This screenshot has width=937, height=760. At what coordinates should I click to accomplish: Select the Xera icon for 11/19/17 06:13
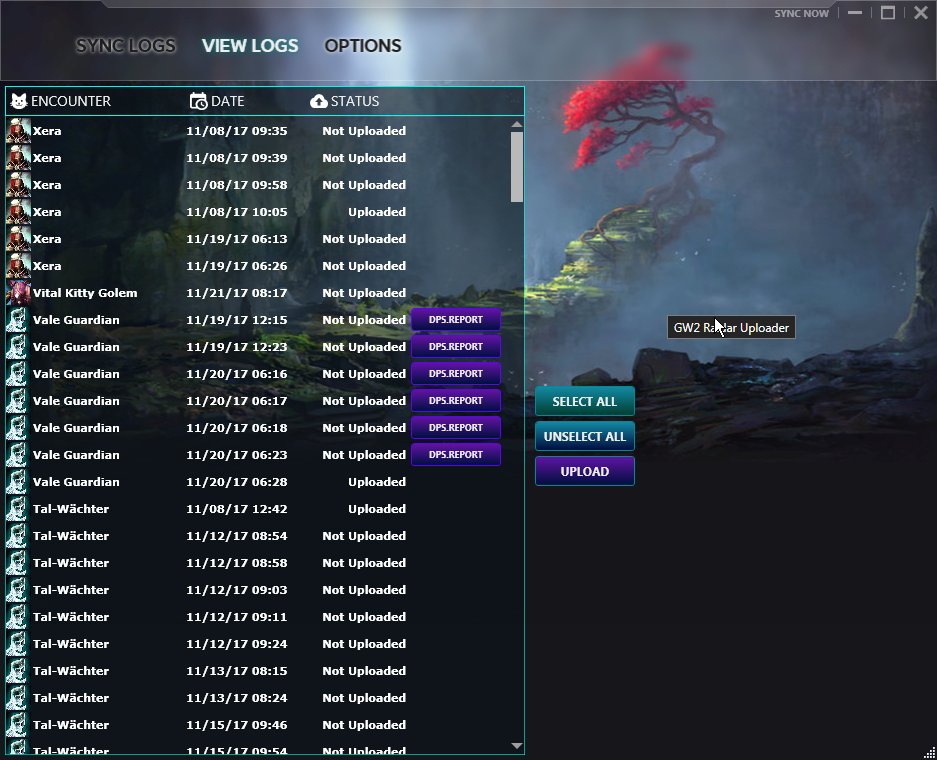tap(18, 238)
